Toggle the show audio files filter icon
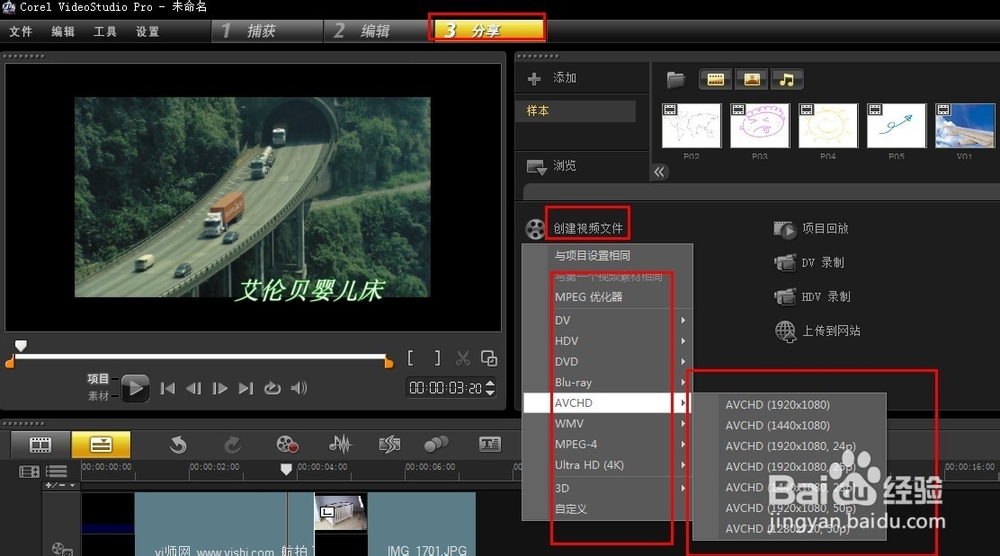This screenshot has width=1000, height=556. pos(787,80)
